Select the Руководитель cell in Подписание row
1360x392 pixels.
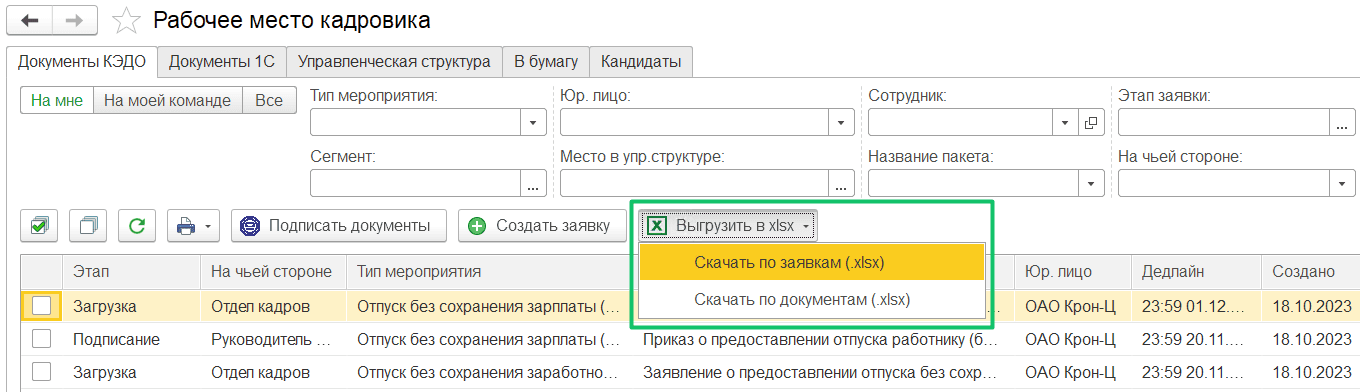(x=273, y=339)
